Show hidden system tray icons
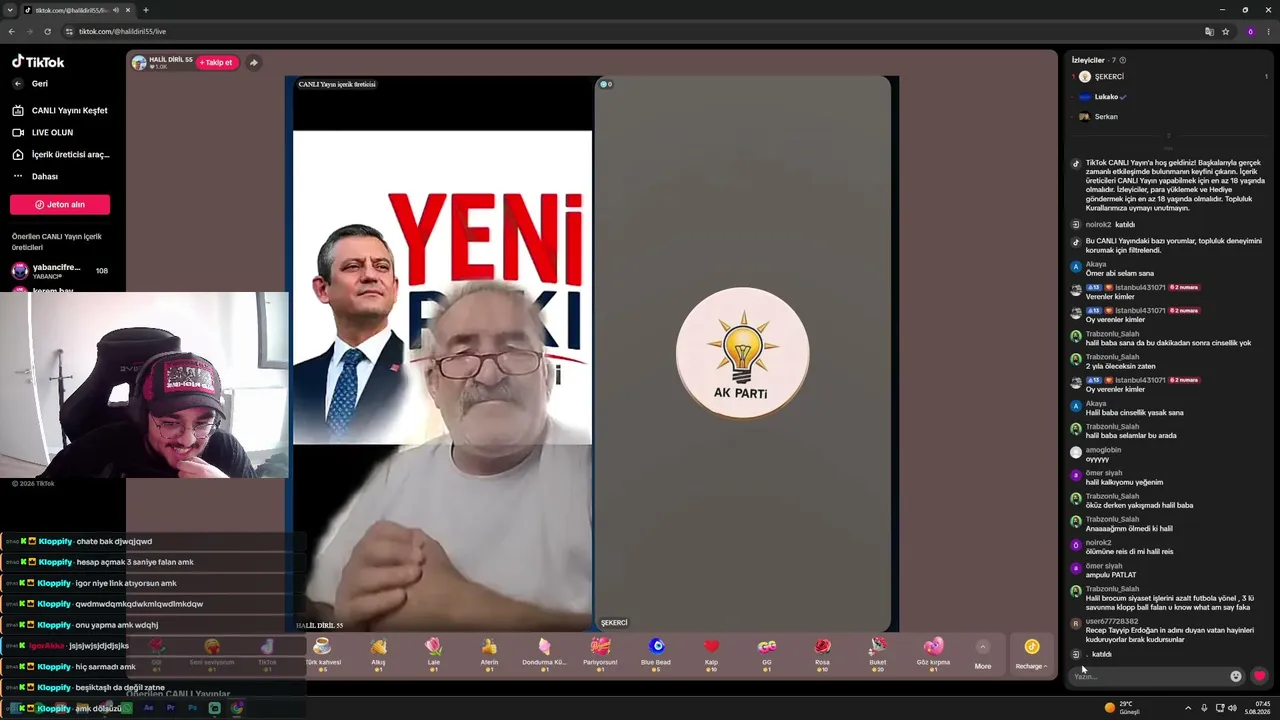Viewport: 1280px width, 720px height. pos(1188,708)
